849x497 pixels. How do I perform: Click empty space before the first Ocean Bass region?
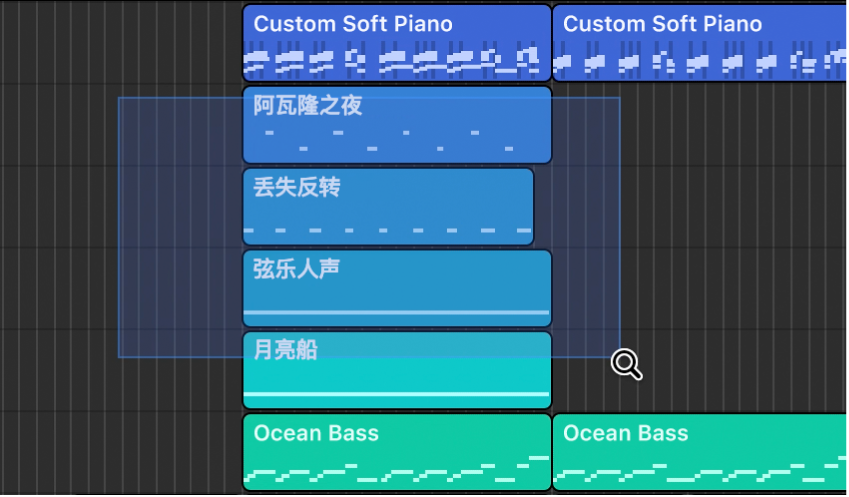pos(120,453)
